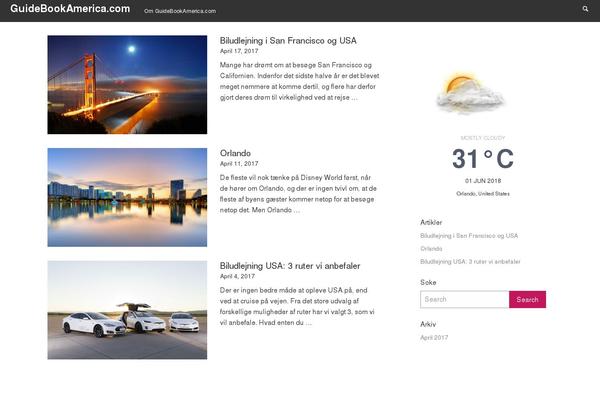Open the Om GuideBookAmerica.com menu item
This screenshot has height=400, width=600.
(180, 11)
